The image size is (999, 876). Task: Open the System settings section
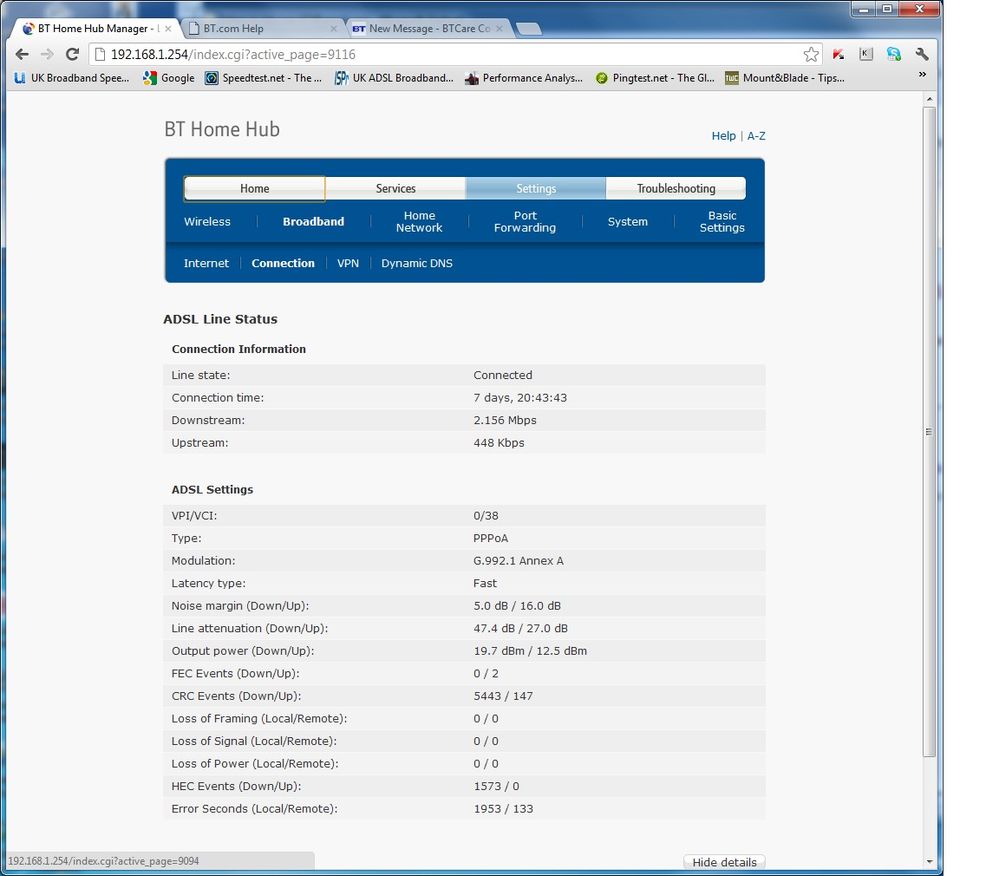pyautogui.click(x=628, y=222)
